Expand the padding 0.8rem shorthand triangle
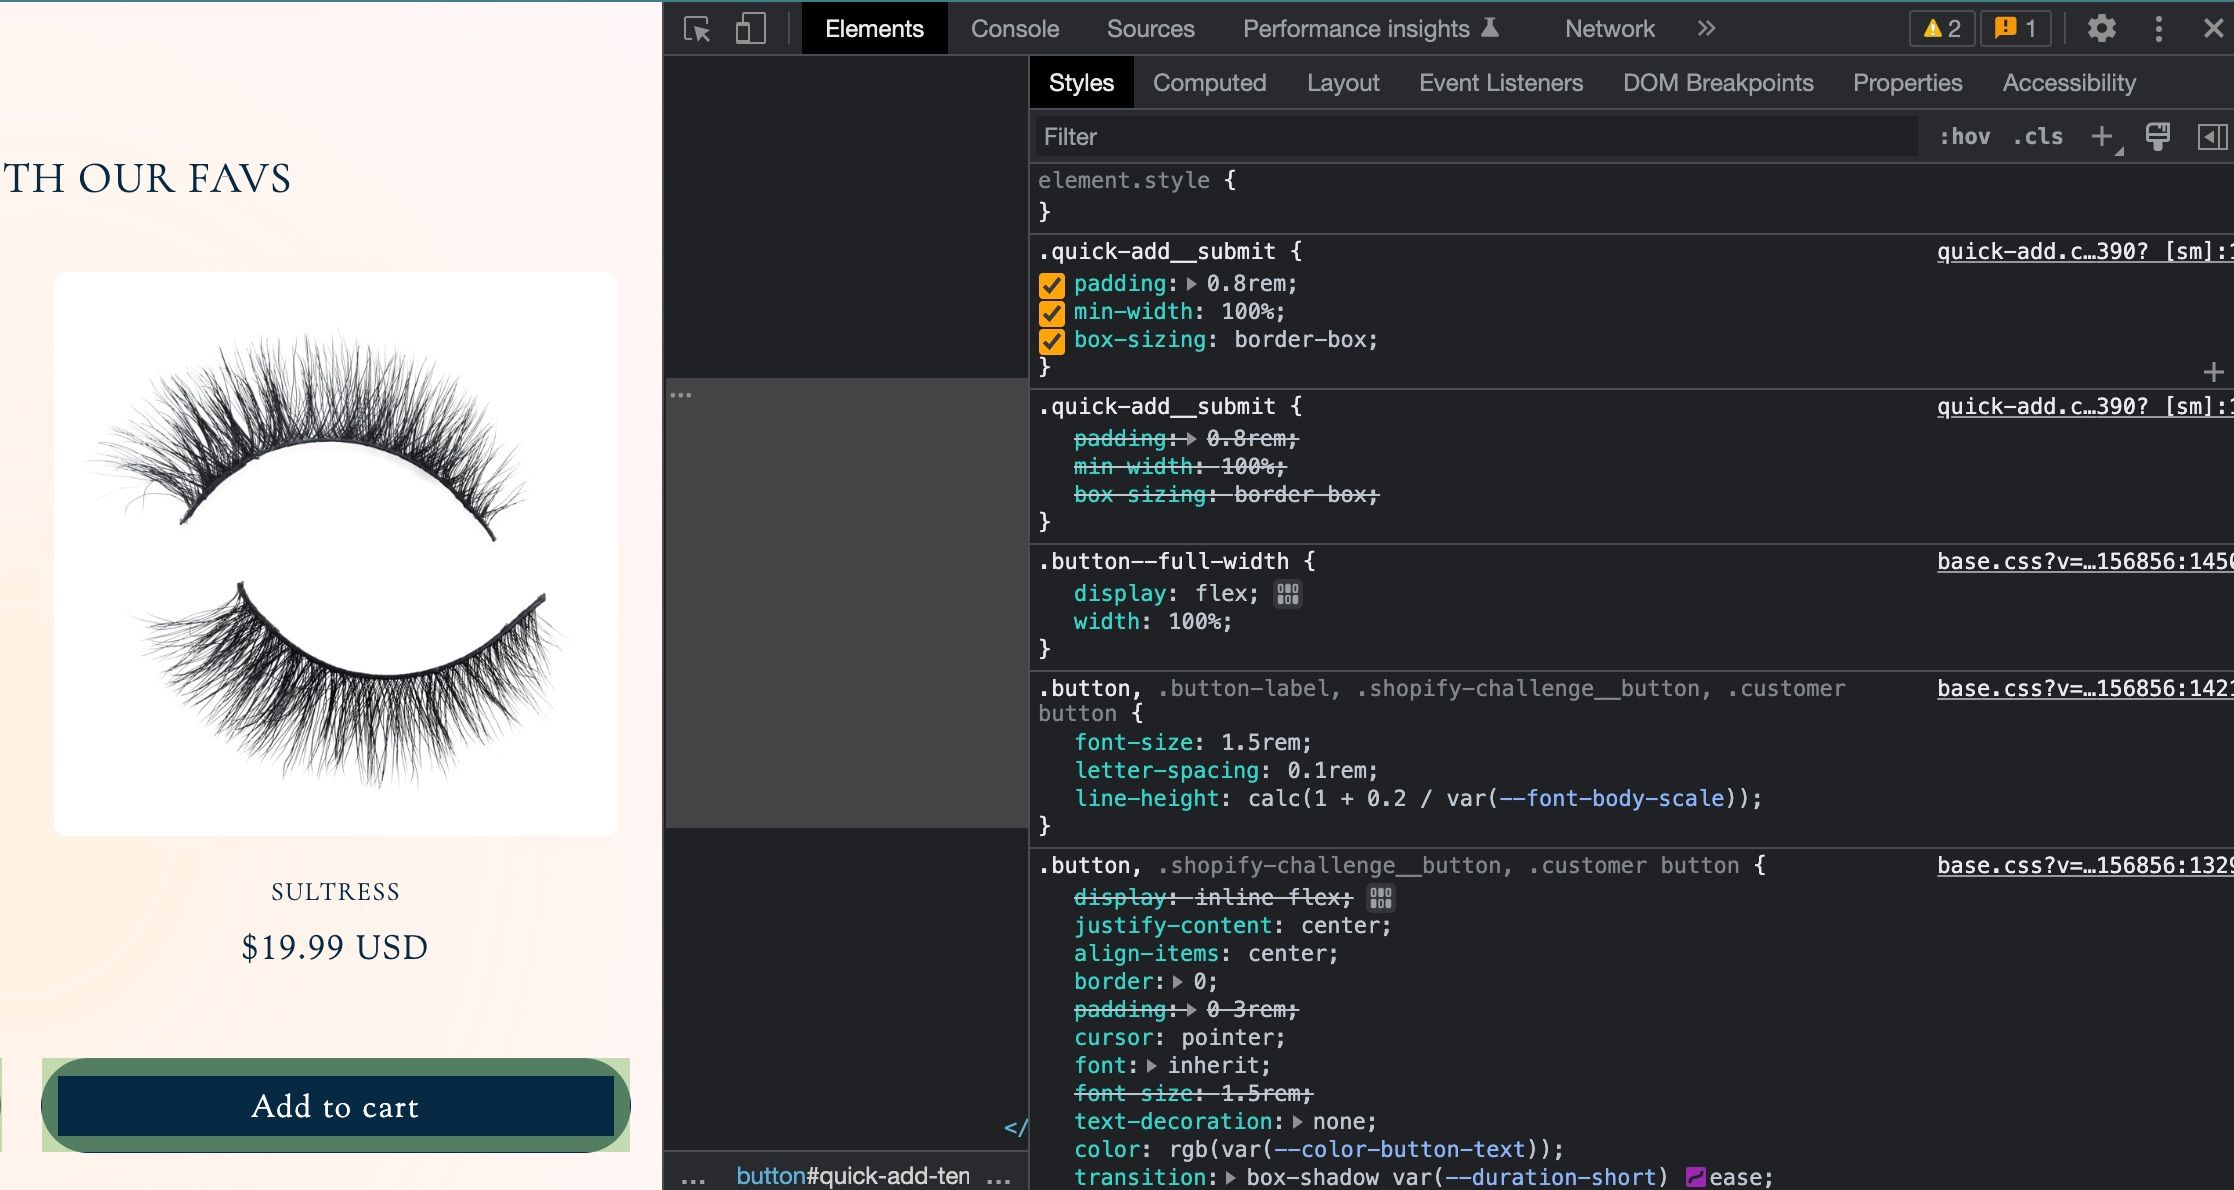 tap(1192, 284)
